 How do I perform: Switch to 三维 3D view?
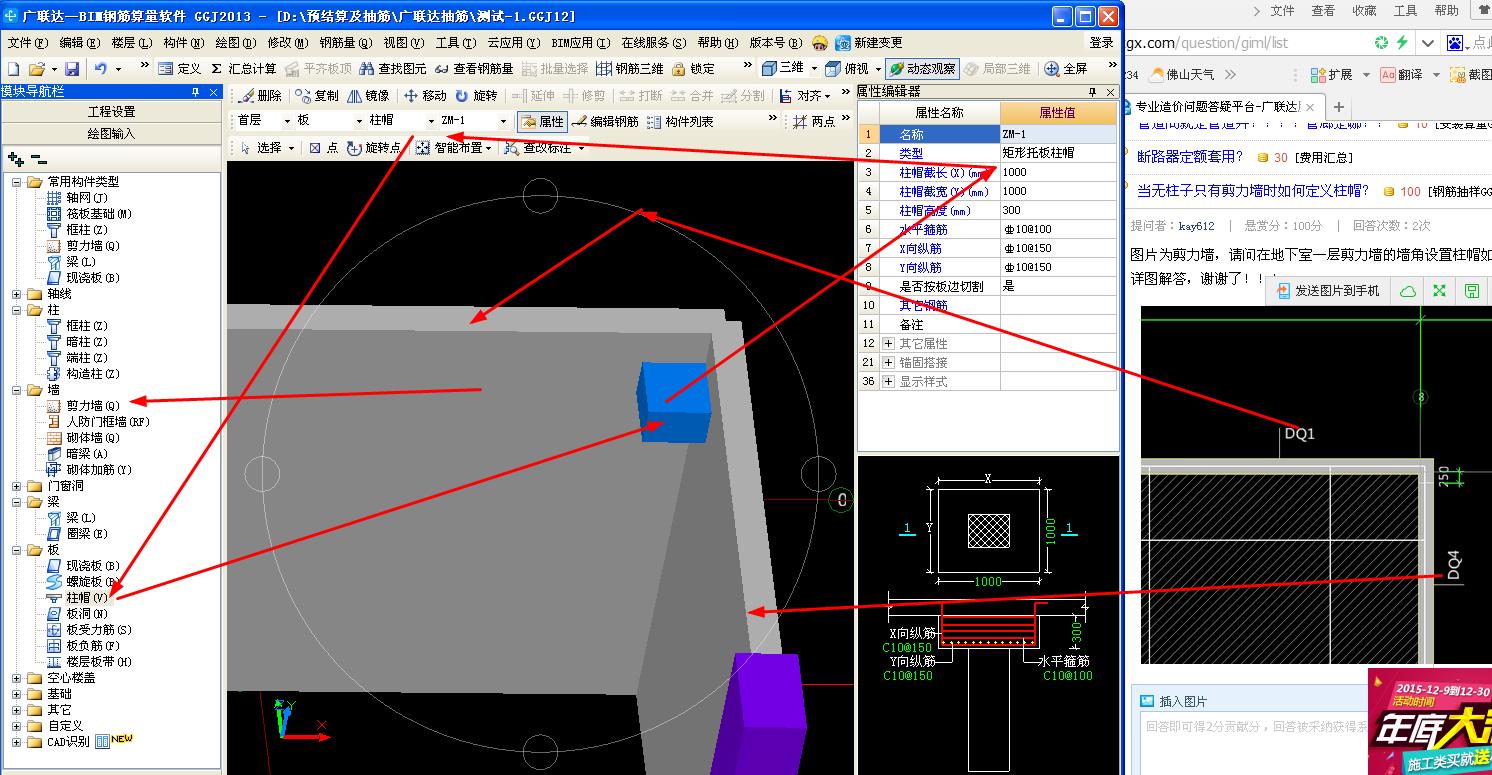click(783, 69)
